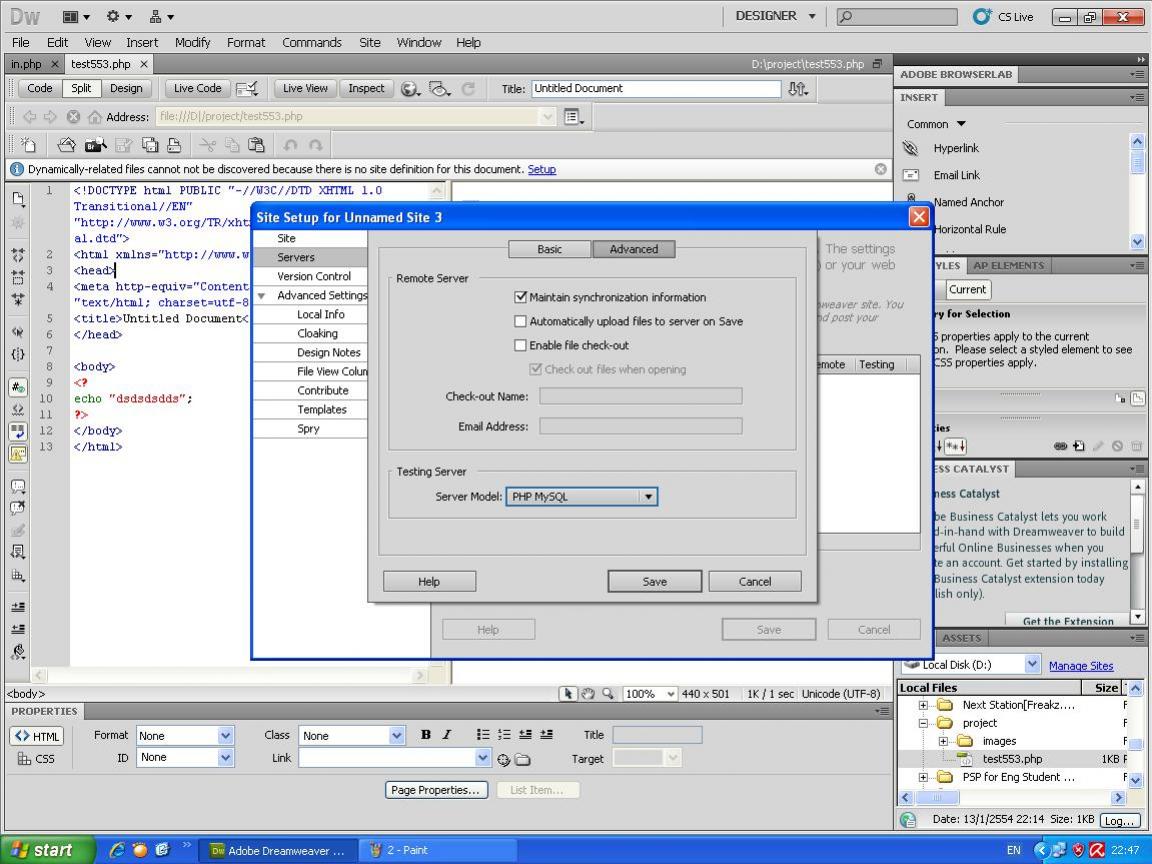The width and height of the screenshot is (1152, 864).
Task: Click 2 - Paint taskbar item
Action: click(x=436, y=850)
